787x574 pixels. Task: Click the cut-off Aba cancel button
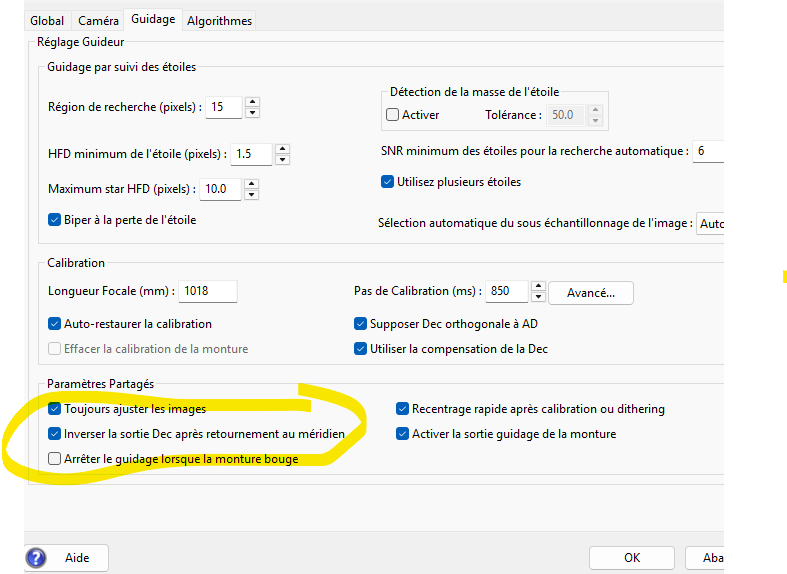coord(705,557)
